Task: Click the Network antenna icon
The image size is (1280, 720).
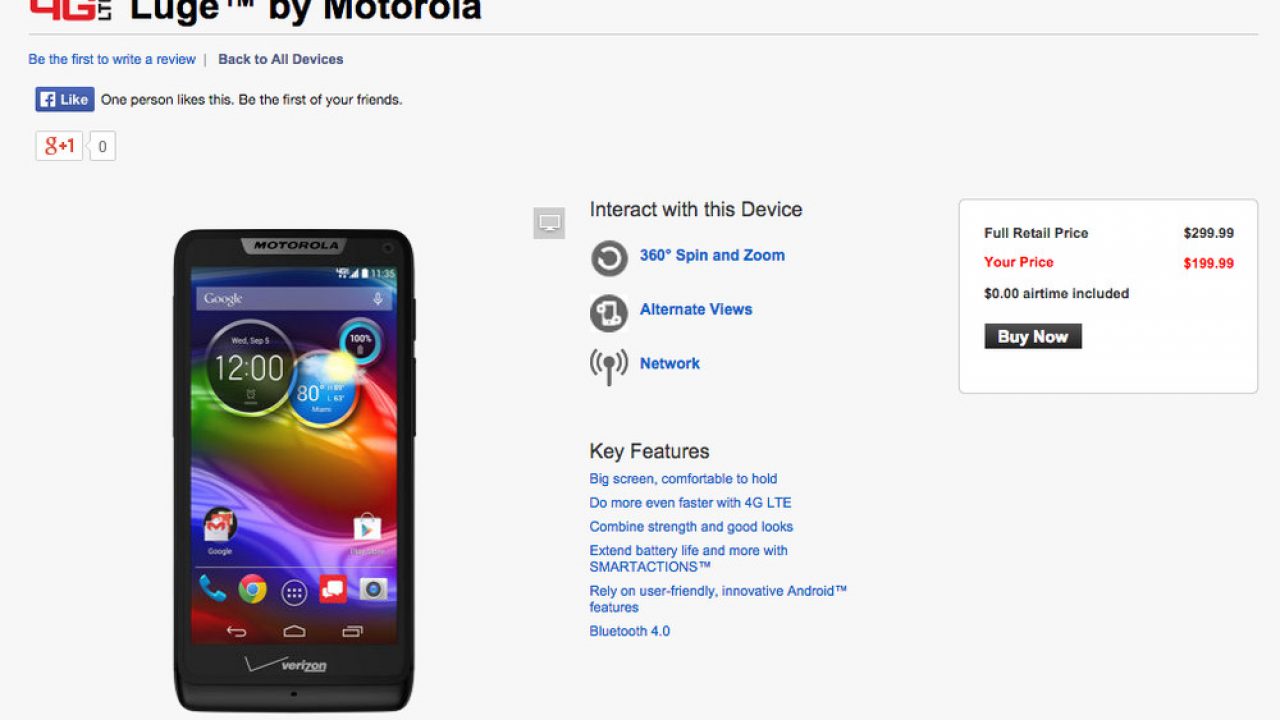Action: (x=609, y=367)
